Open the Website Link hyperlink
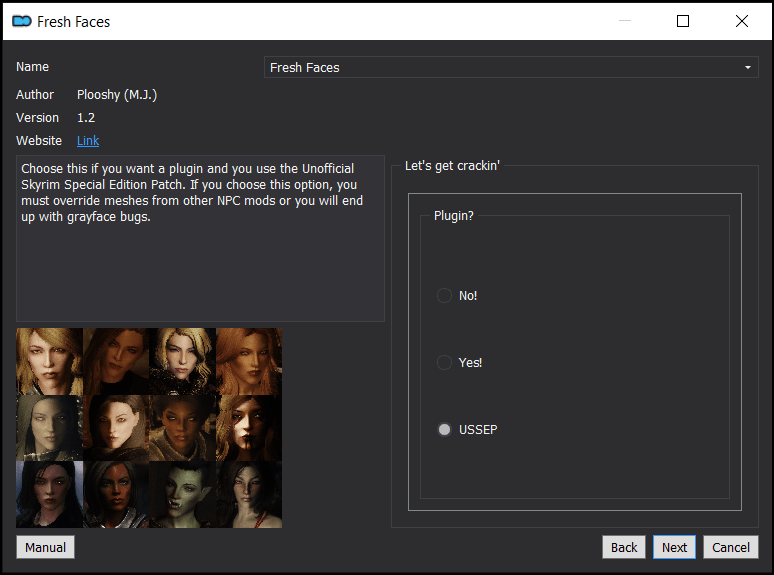 pyautogui.click(x=88, y=141)
